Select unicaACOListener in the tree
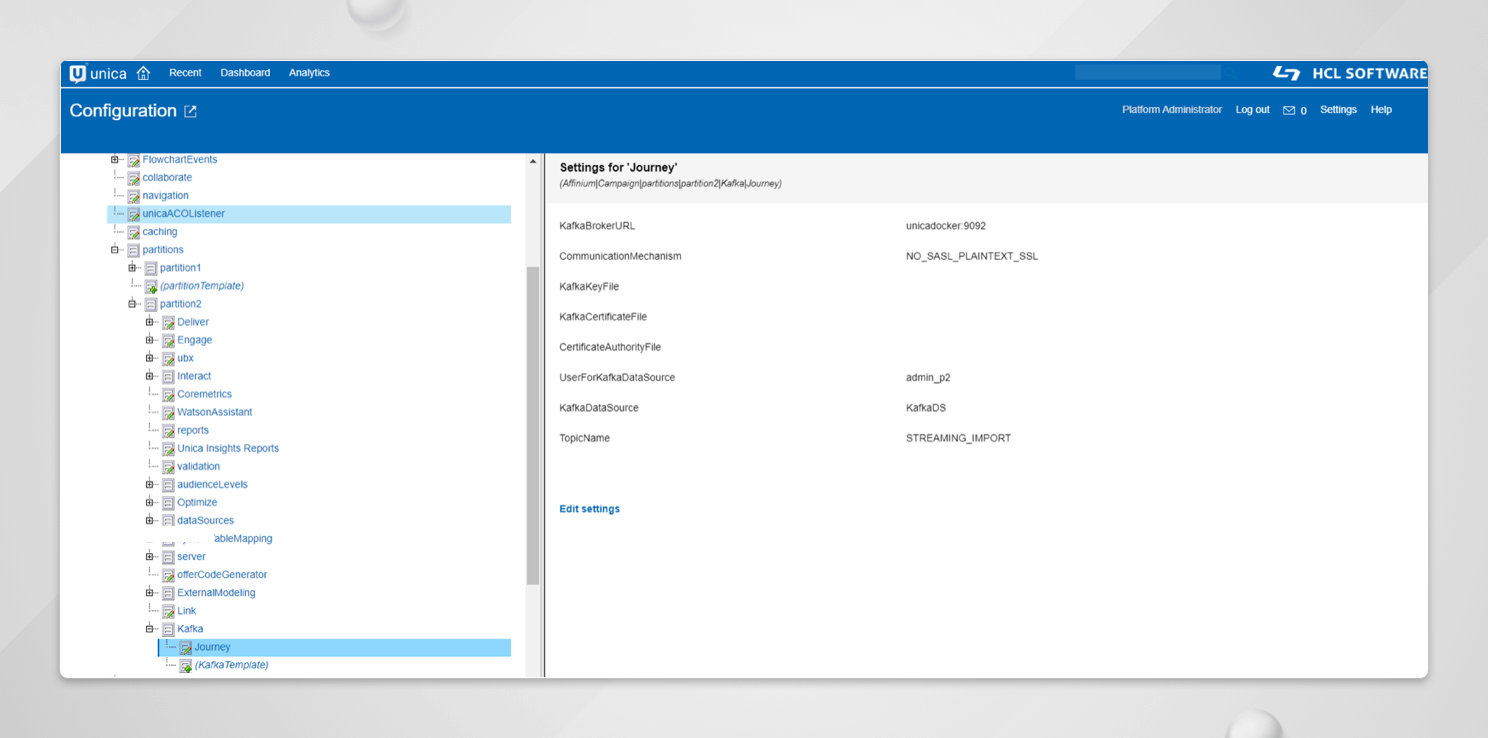Viewport: 1488px width, 738px height. (x=183, y=214)
